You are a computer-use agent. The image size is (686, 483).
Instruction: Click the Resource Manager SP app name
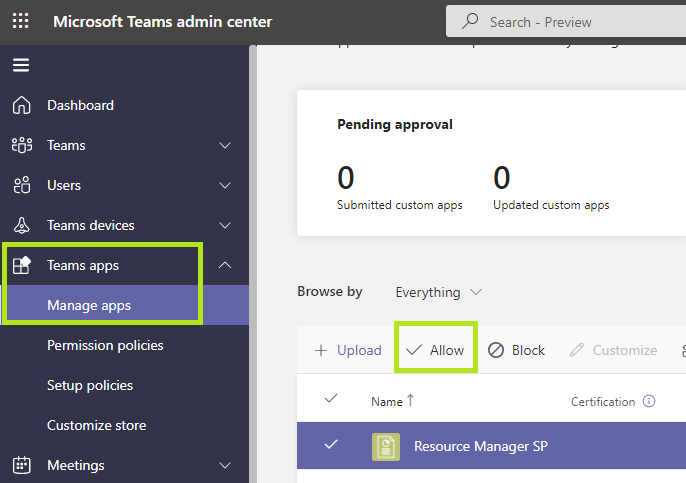(481, 446)
